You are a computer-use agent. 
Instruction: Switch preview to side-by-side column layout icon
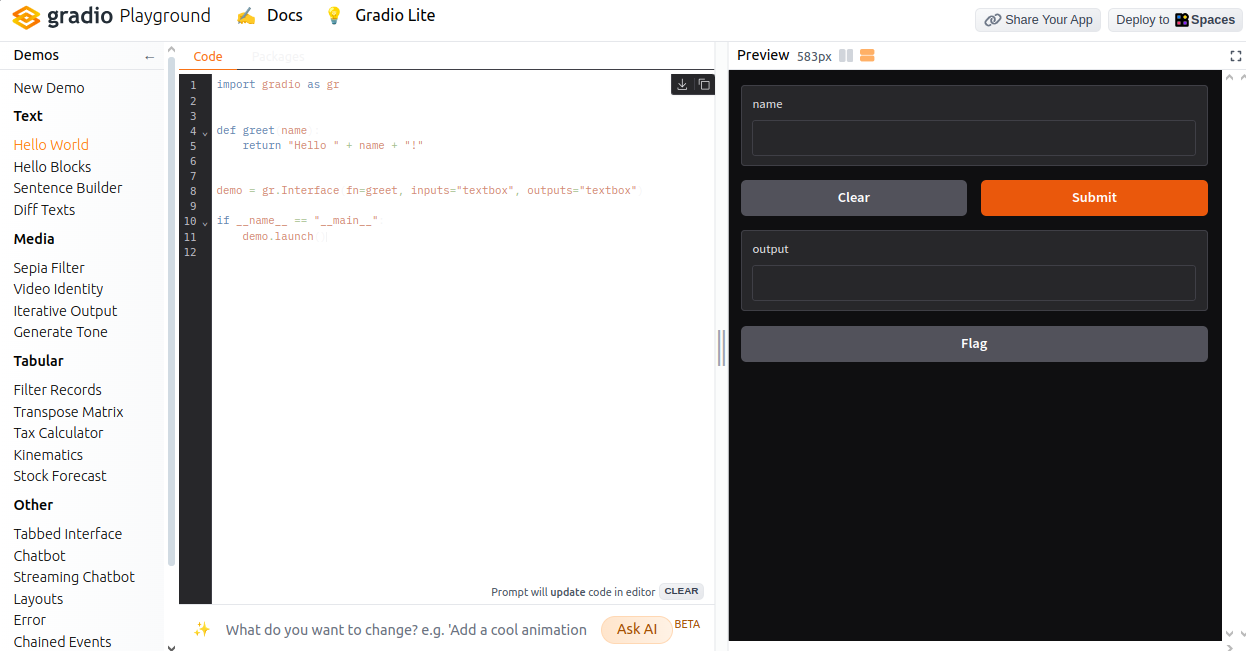[x=846, y=56]
